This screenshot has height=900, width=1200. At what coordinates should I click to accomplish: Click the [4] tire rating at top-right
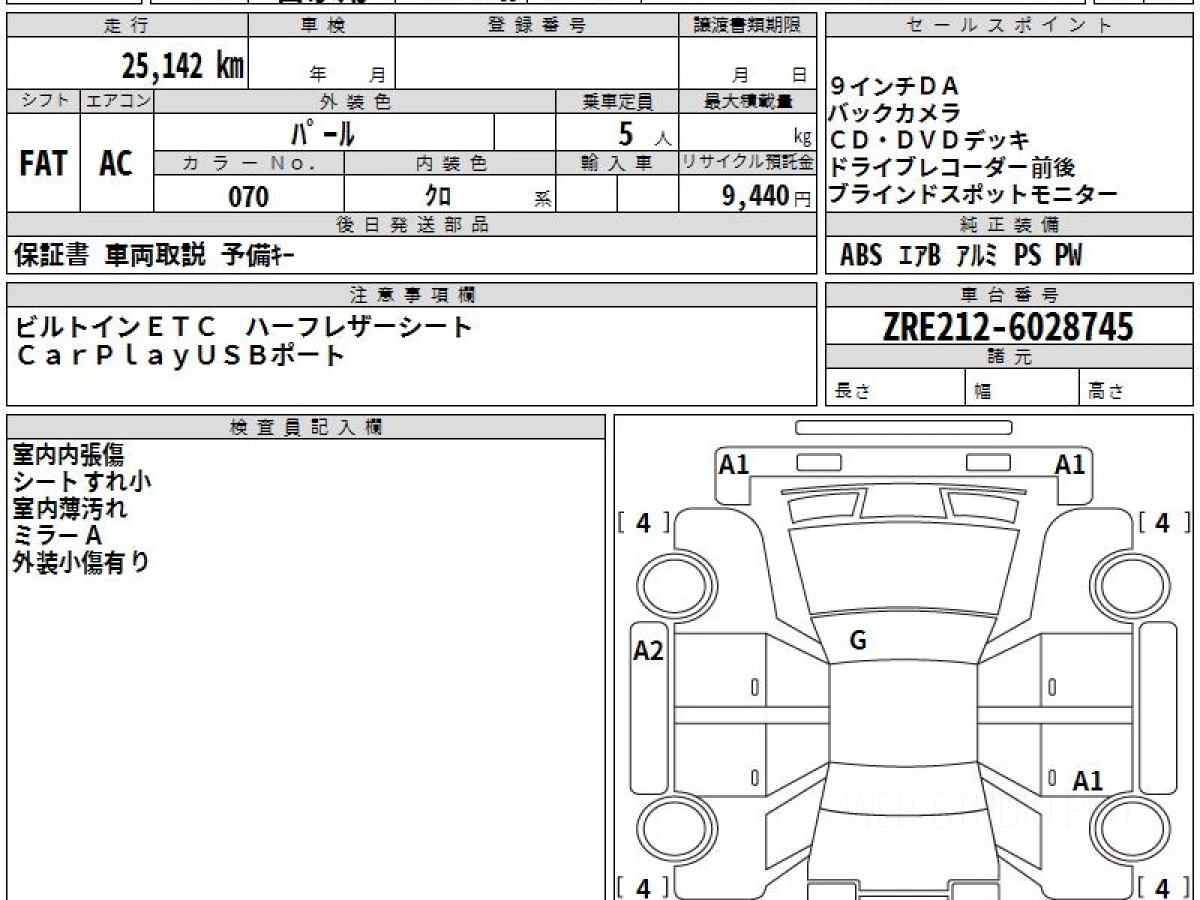click(1162, 522)
